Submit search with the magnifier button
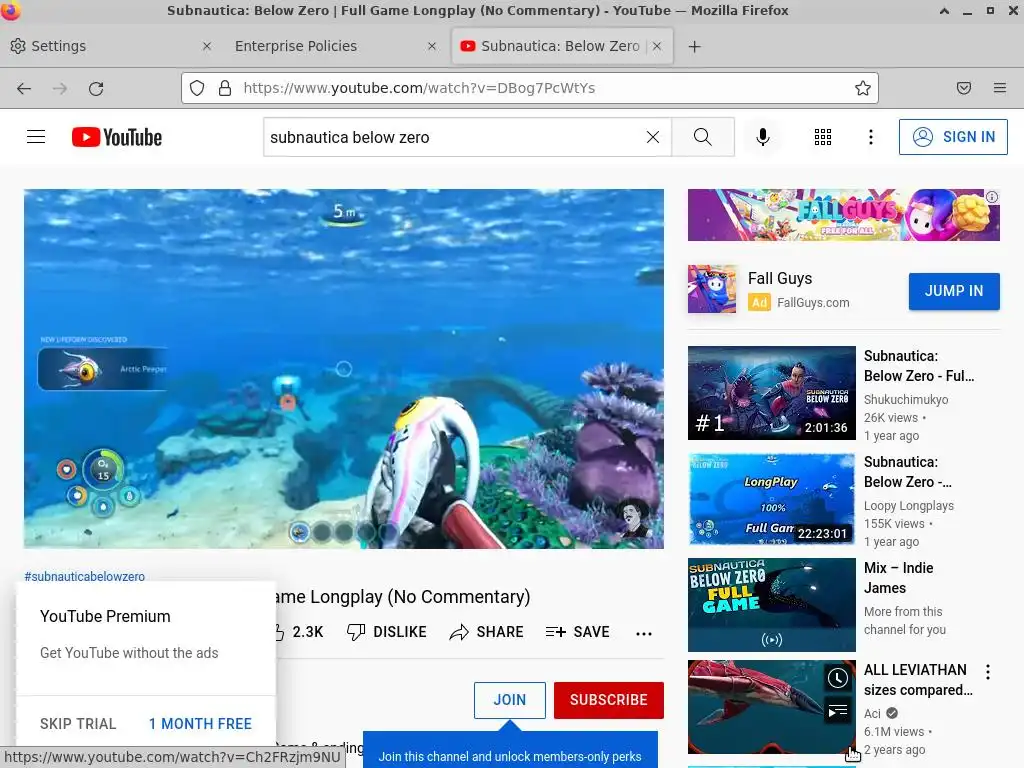The image size is (1024, 768). click(703, 137)
